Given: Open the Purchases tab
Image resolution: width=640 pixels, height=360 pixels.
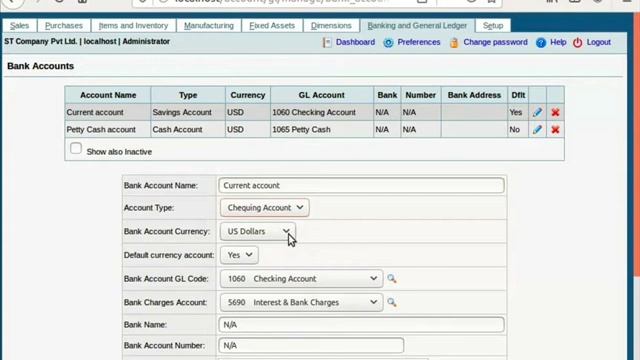Looking at the screenshot, I should pyautogui.click(x=64, y=25).
